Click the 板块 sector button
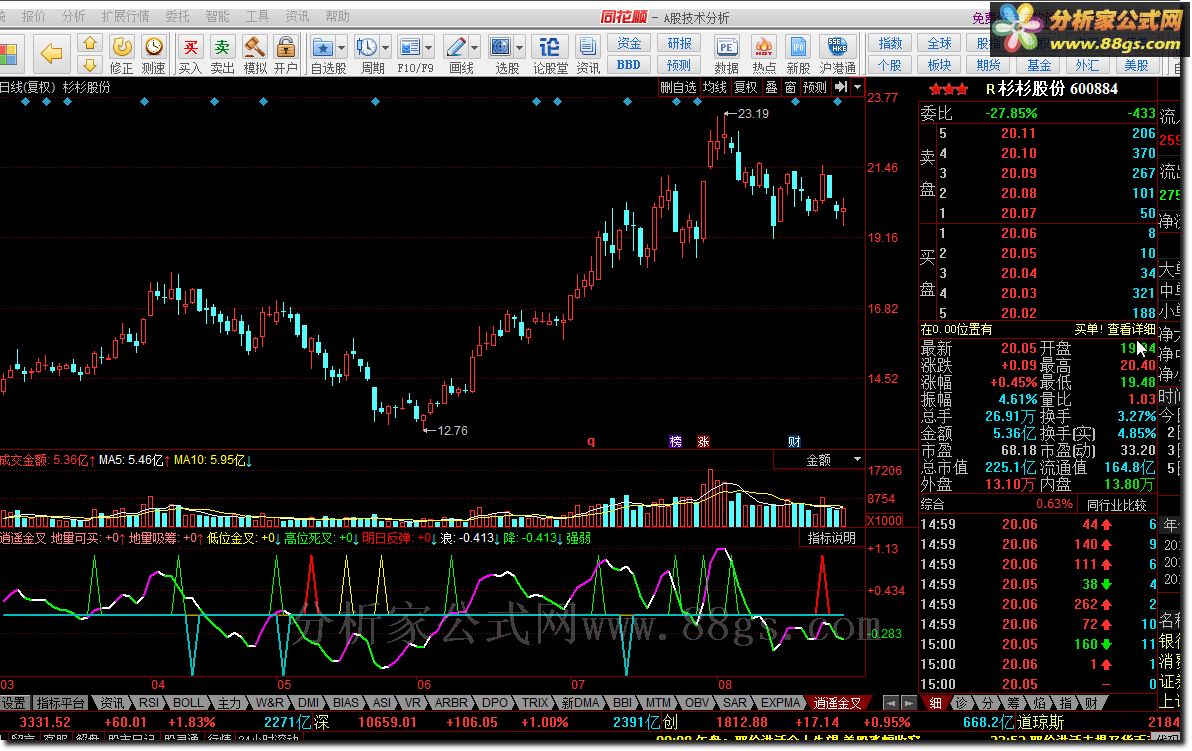The width and height of the screenshot is (1192, 751). pyautogui.click(x=939, y=65)
